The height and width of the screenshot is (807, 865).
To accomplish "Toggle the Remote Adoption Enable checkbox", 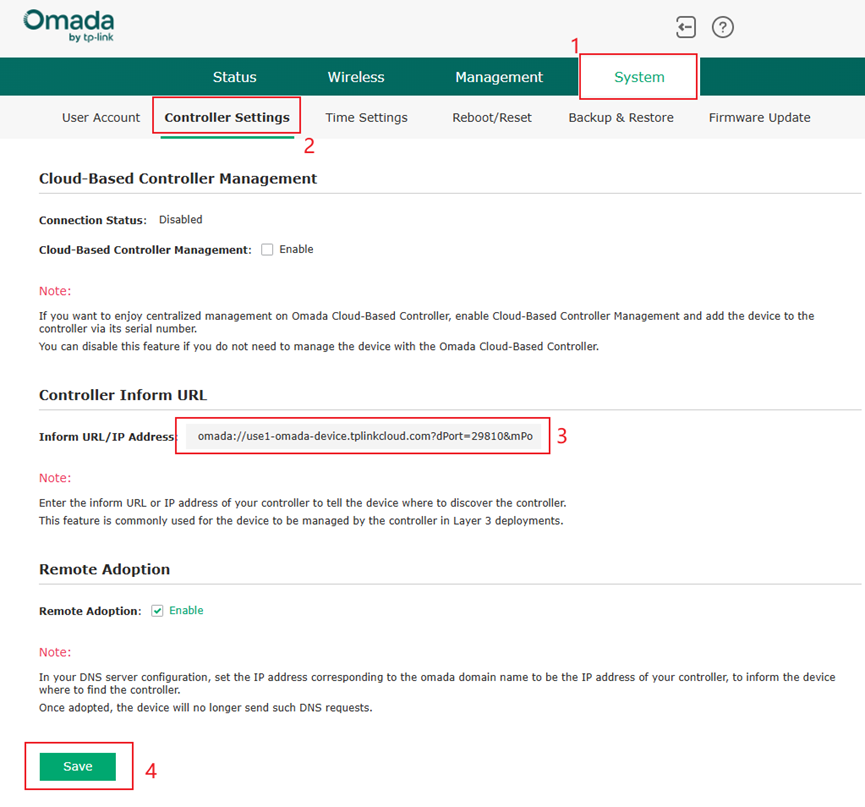I will click(157, 611).
